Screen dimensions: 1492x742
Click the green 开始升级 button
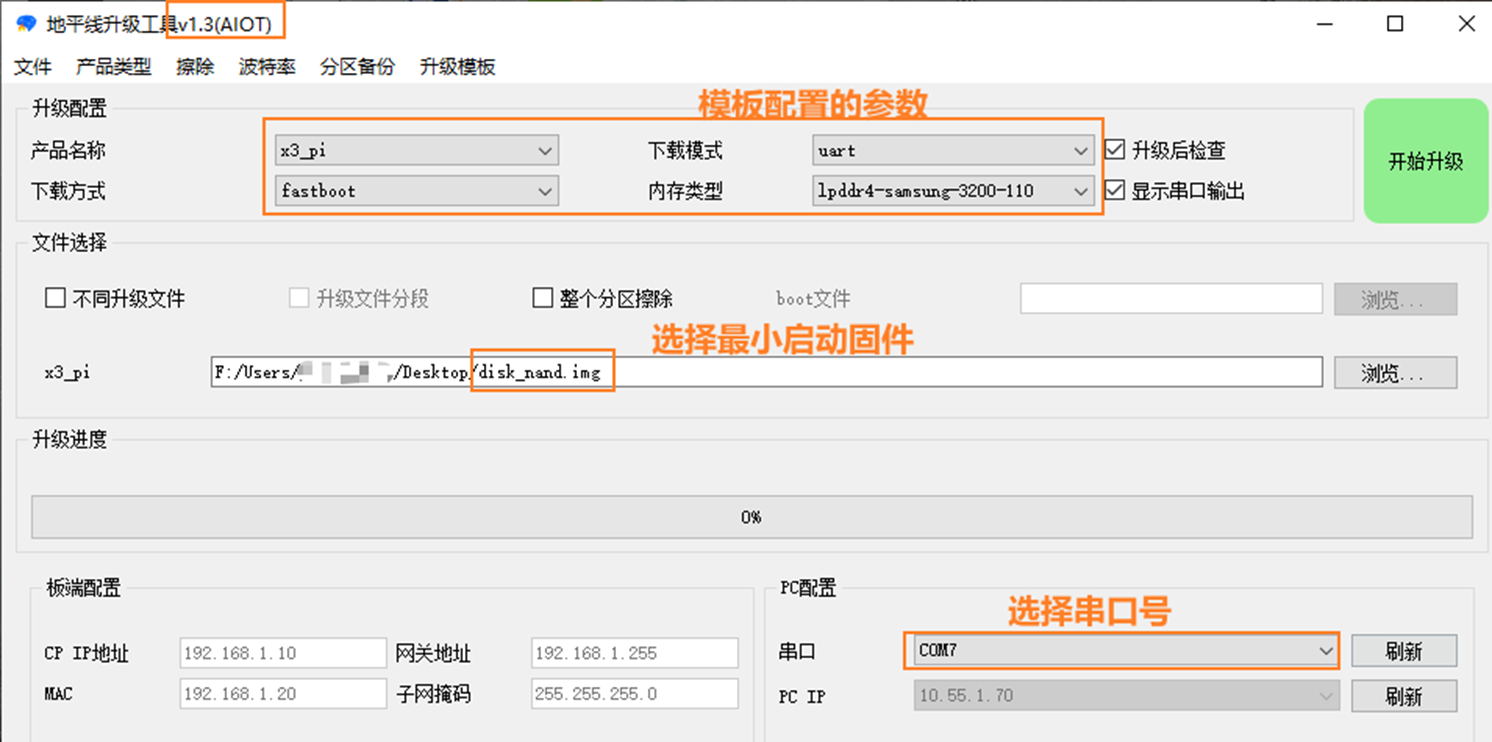1426,161
